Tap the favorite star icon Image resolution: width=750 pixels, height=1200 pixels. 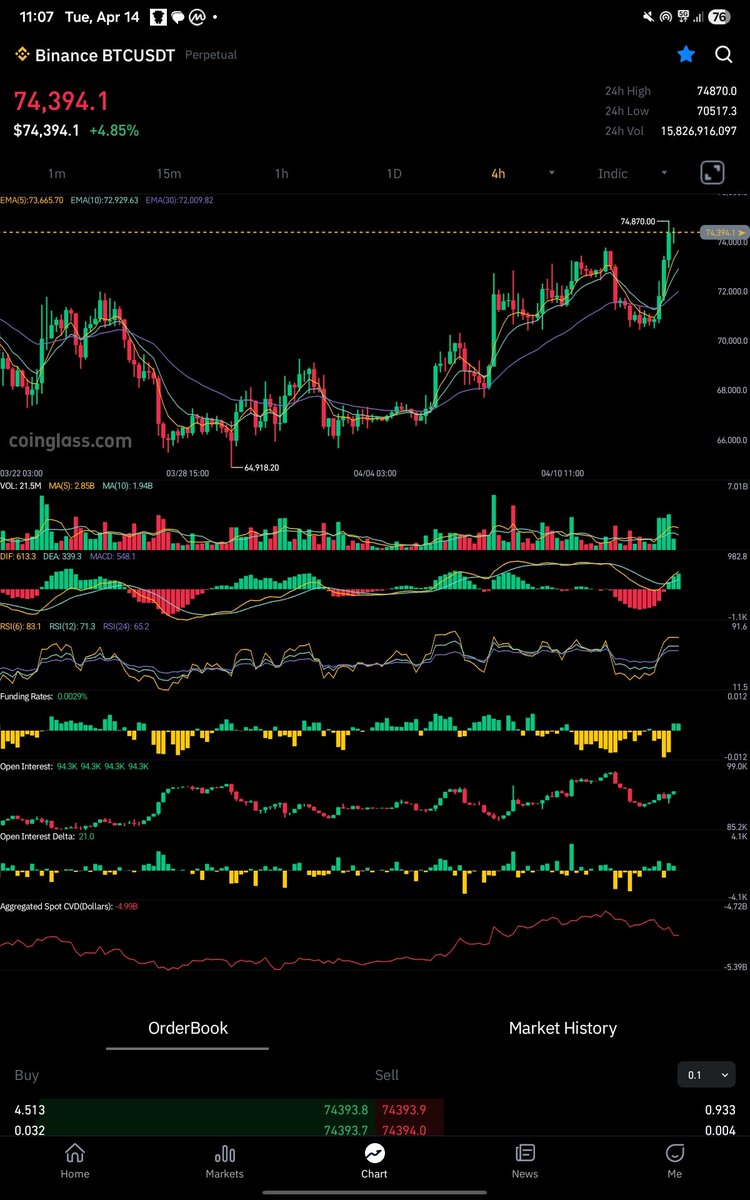click(x=686, y=55)
